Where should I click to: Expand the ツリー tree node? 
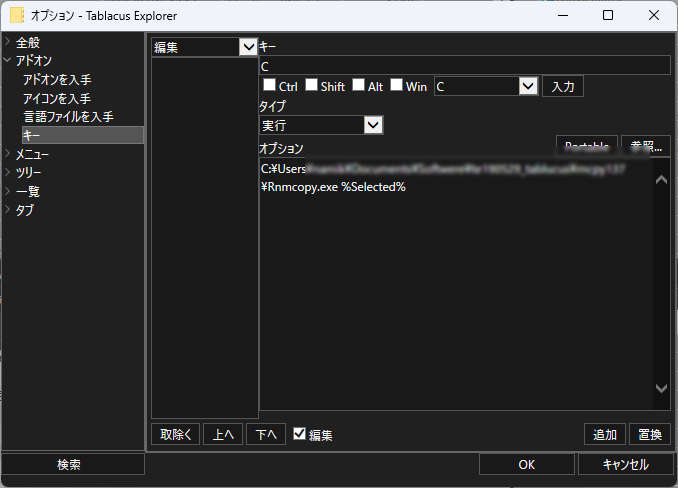pos(7,172)
